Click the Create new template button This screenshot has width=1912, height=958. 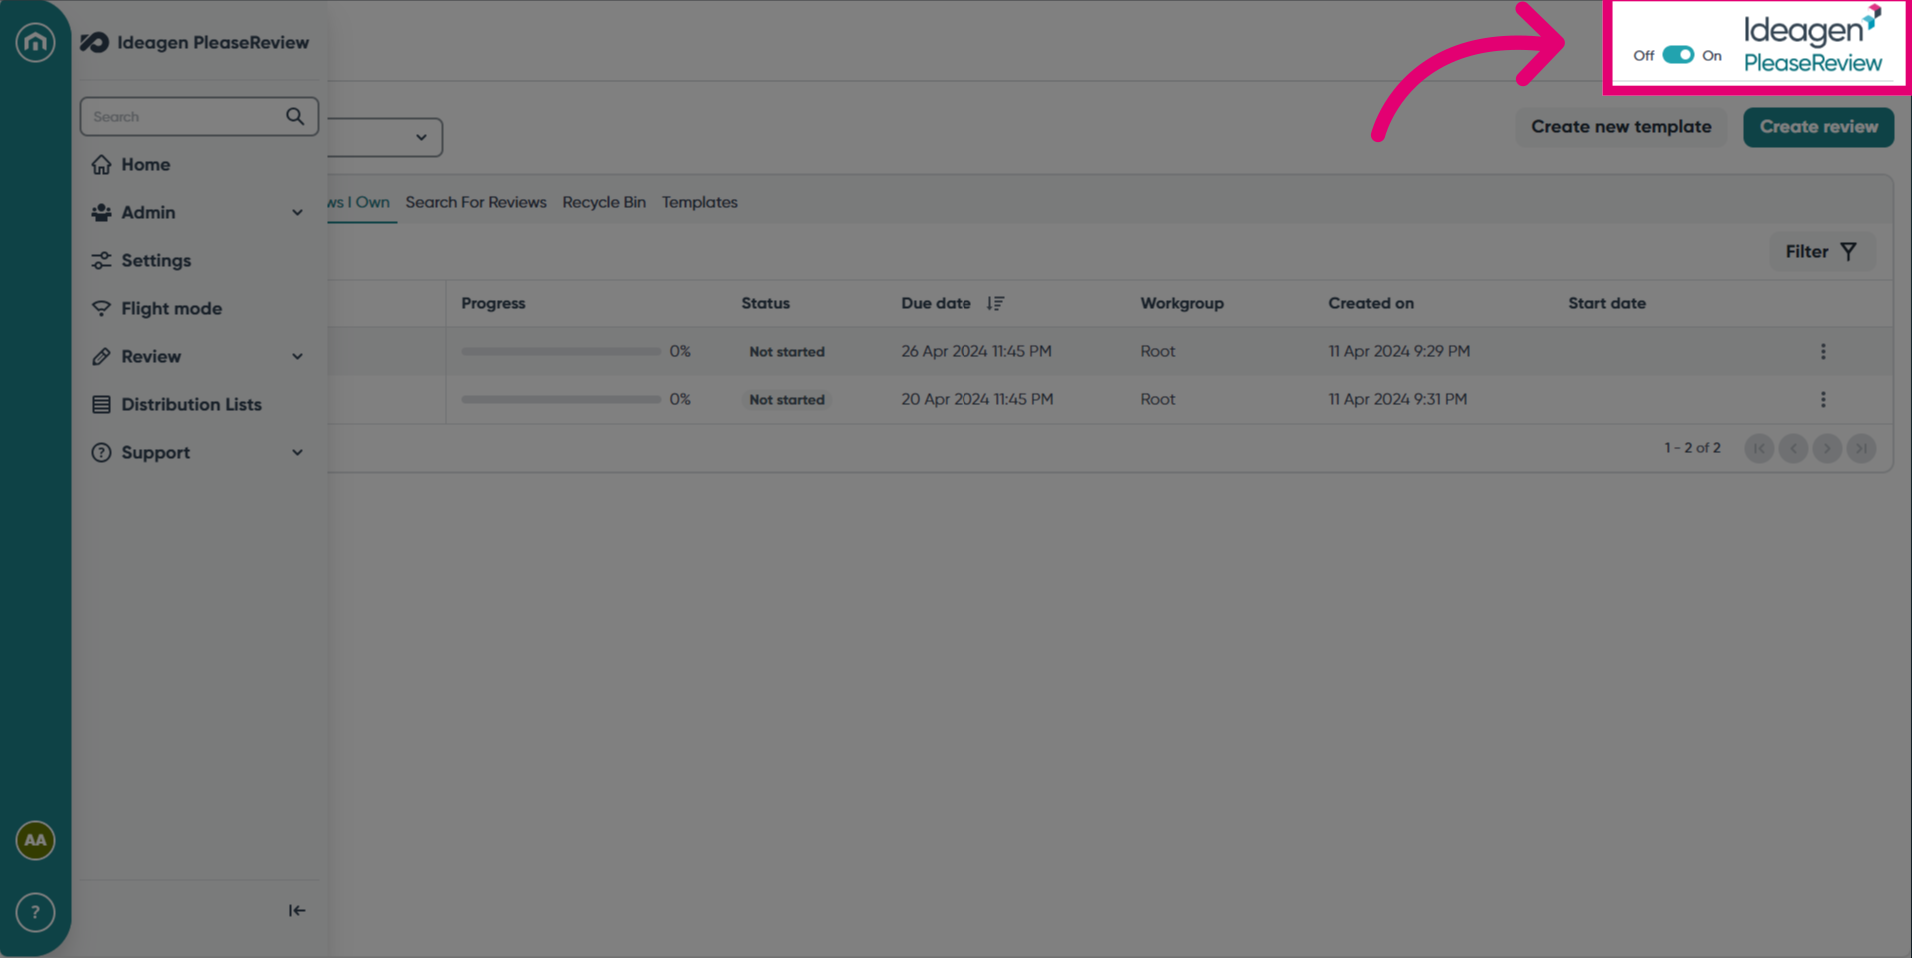click(1621, 127)
